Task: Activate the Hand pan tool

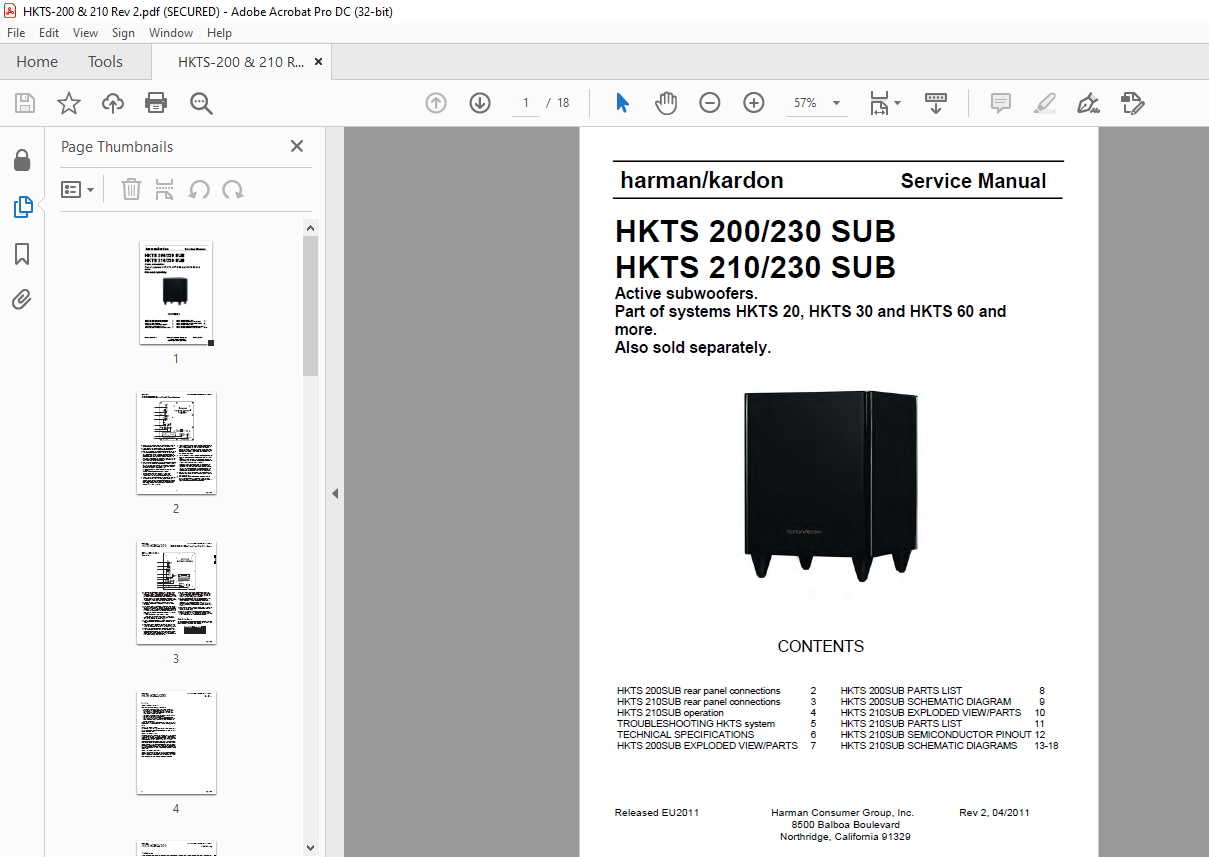Action: point(666,103)
